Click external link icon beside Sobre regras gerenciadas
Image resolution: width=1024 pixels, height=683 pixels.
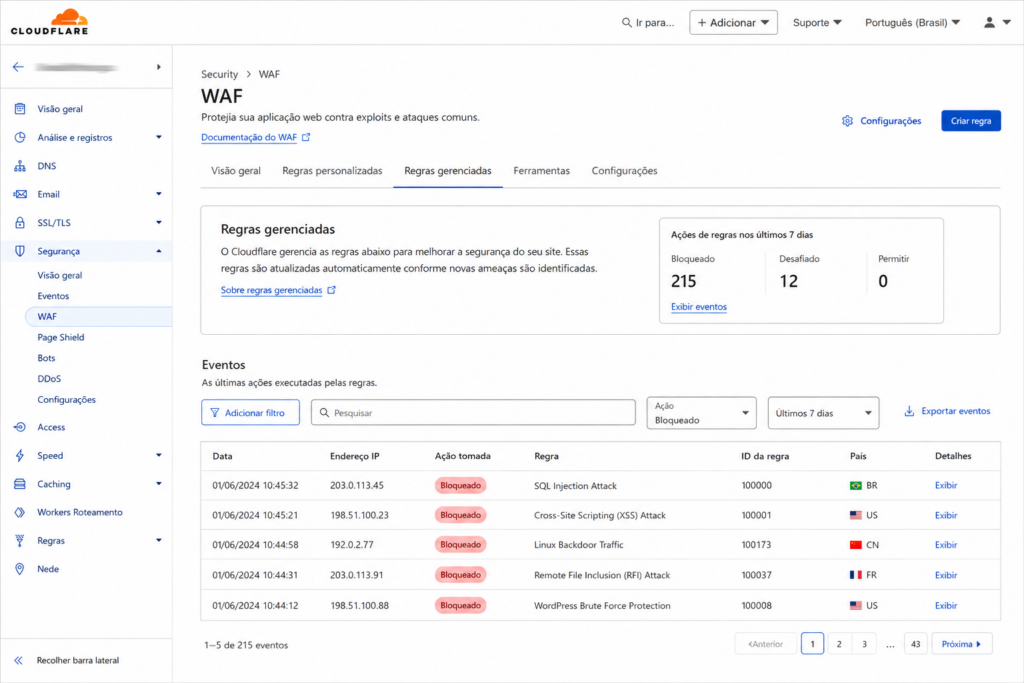click(332, 290)
